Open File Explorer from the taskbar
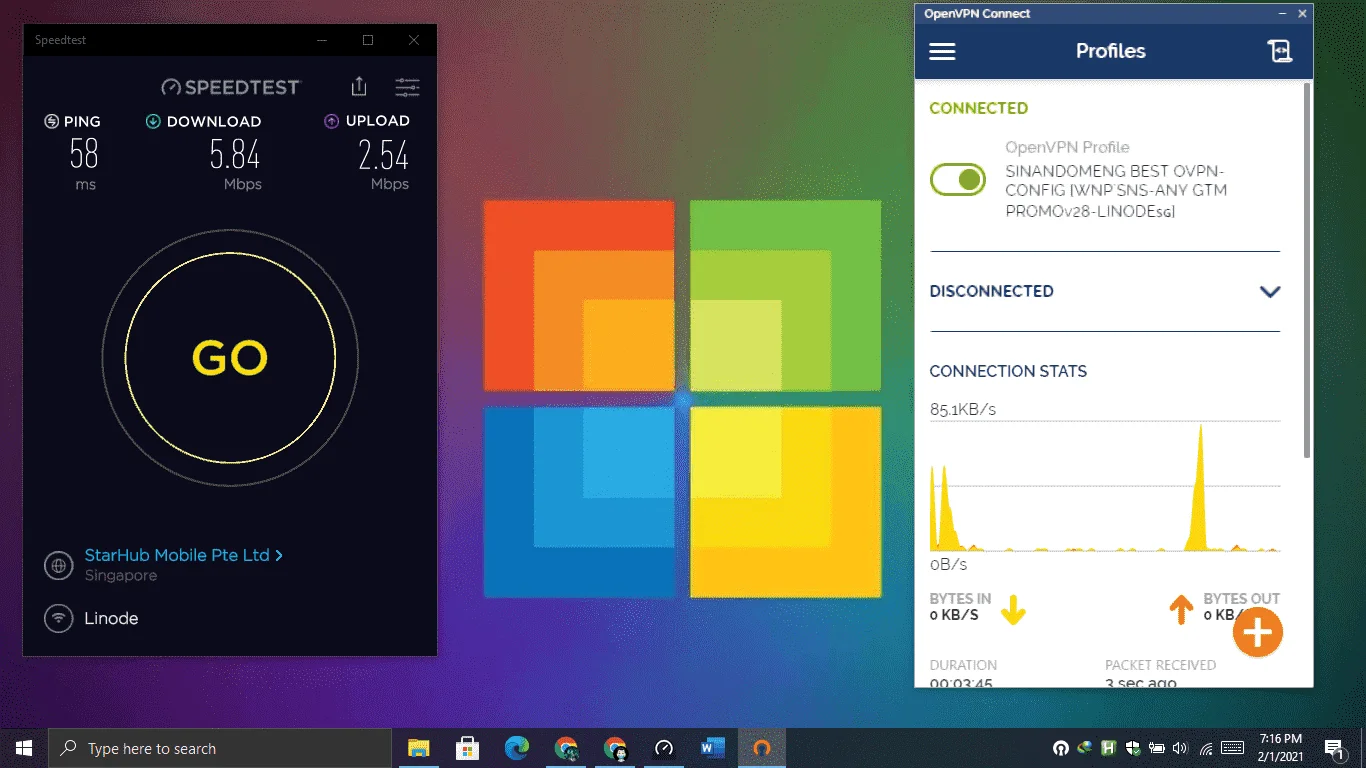The height and width of the screenshot is (768, 1366). 418,748
